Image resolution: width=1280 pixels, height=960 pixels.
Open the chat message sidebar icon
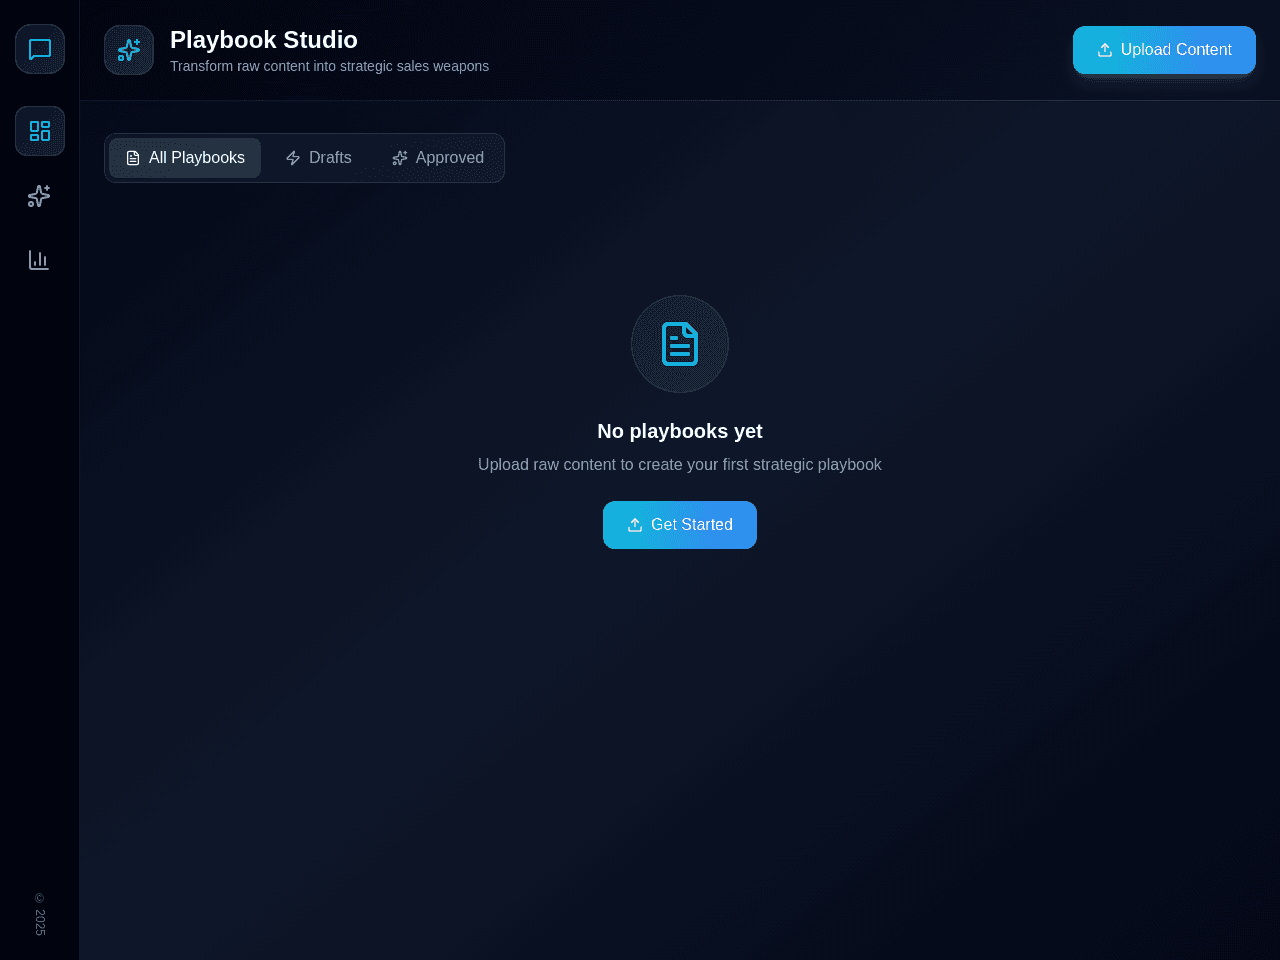tap(40, 49)
